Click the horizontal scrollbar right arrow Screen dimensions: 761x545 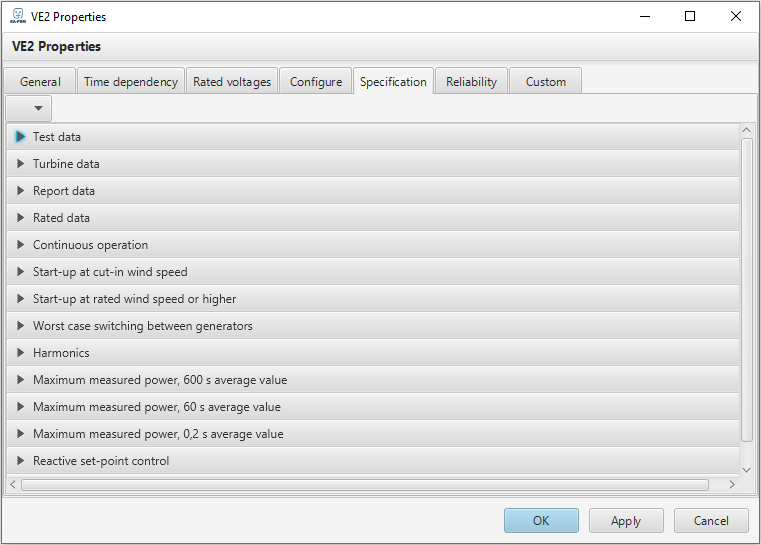point(732,484)
